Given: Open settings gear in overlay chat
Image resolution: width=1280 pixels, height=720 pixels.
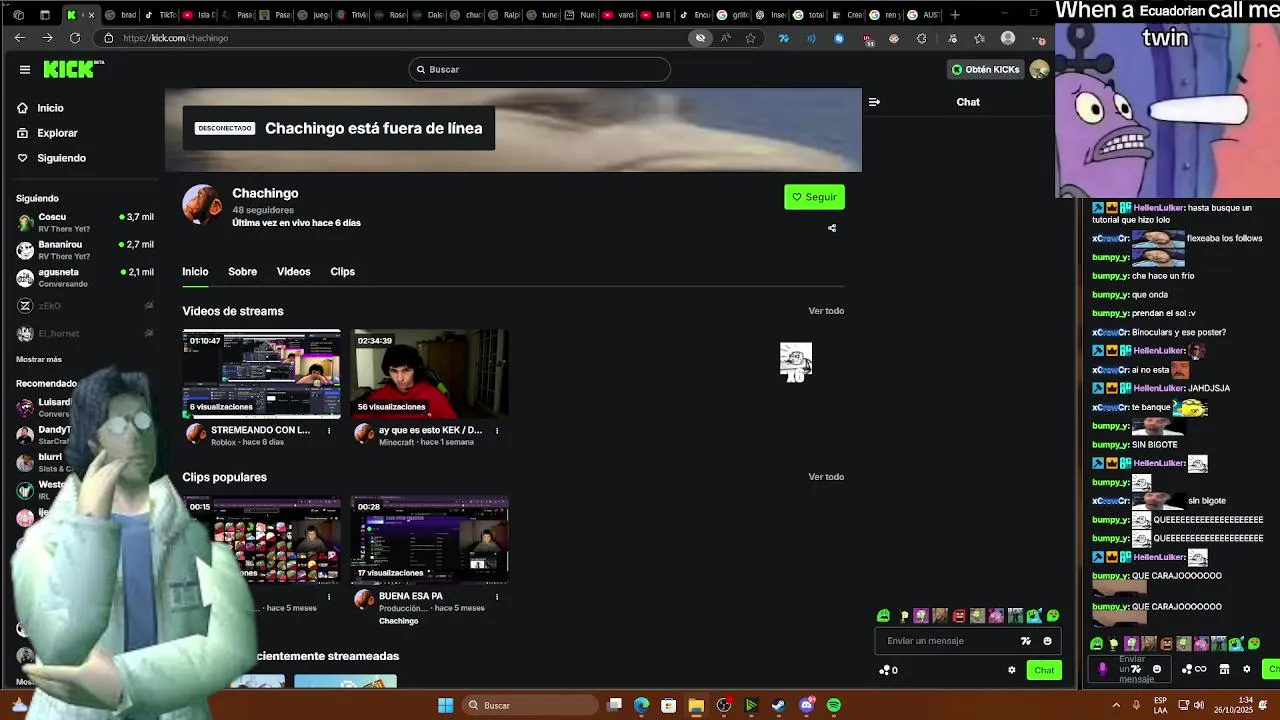Looking at the screenshot, I should pyautogui.click(x=1246, y=670).
